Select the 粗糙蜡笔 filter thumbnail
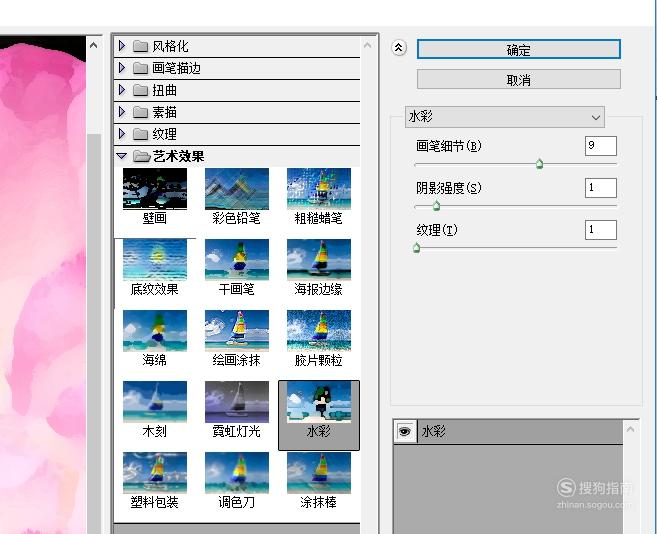657x534 pixels. point(319,189)
